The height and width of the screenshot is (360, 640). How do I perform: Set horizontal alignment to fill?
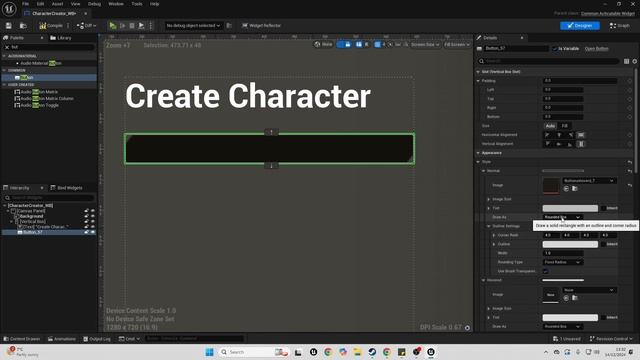pos(581,135)
